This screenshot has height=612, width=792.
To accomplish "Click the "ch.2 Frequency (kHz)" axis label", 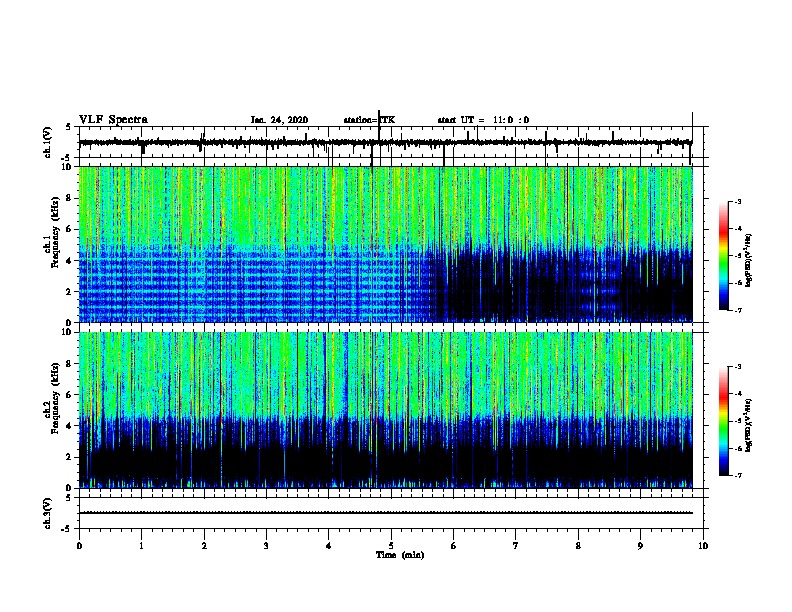I will click(x=51, y=398).
